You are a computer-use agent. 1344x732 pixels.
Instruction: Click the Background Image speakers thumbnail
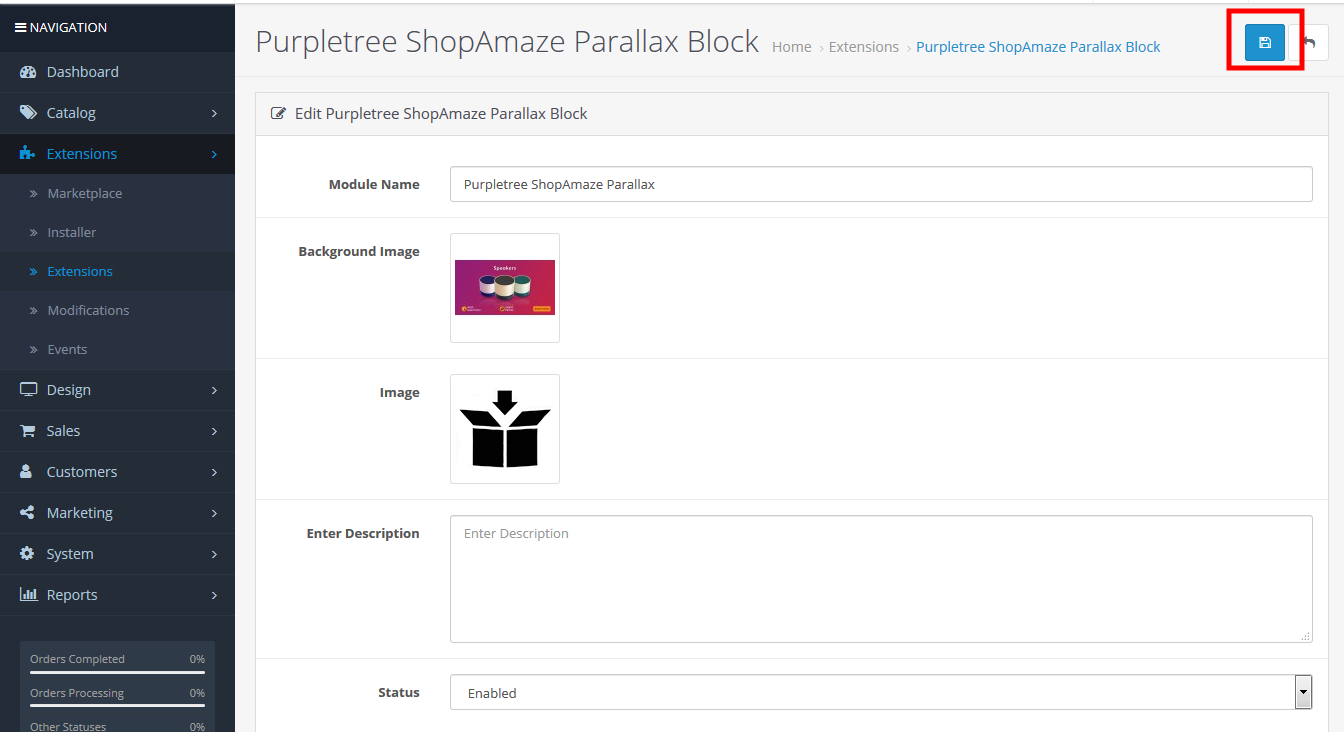pyautogui.click(x=505, y=288)
